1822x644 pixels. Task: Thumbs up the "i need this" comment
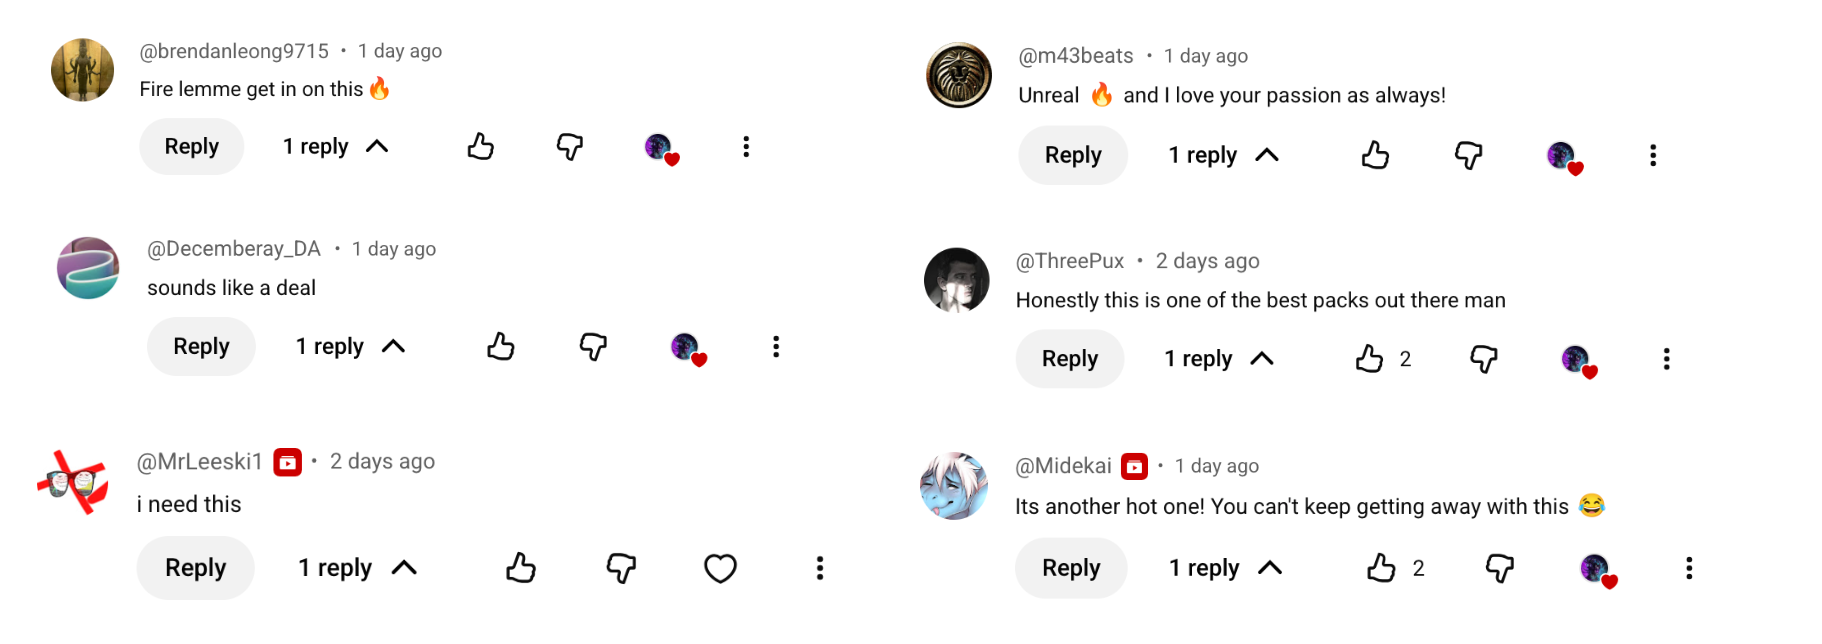(x=521, y=568)
